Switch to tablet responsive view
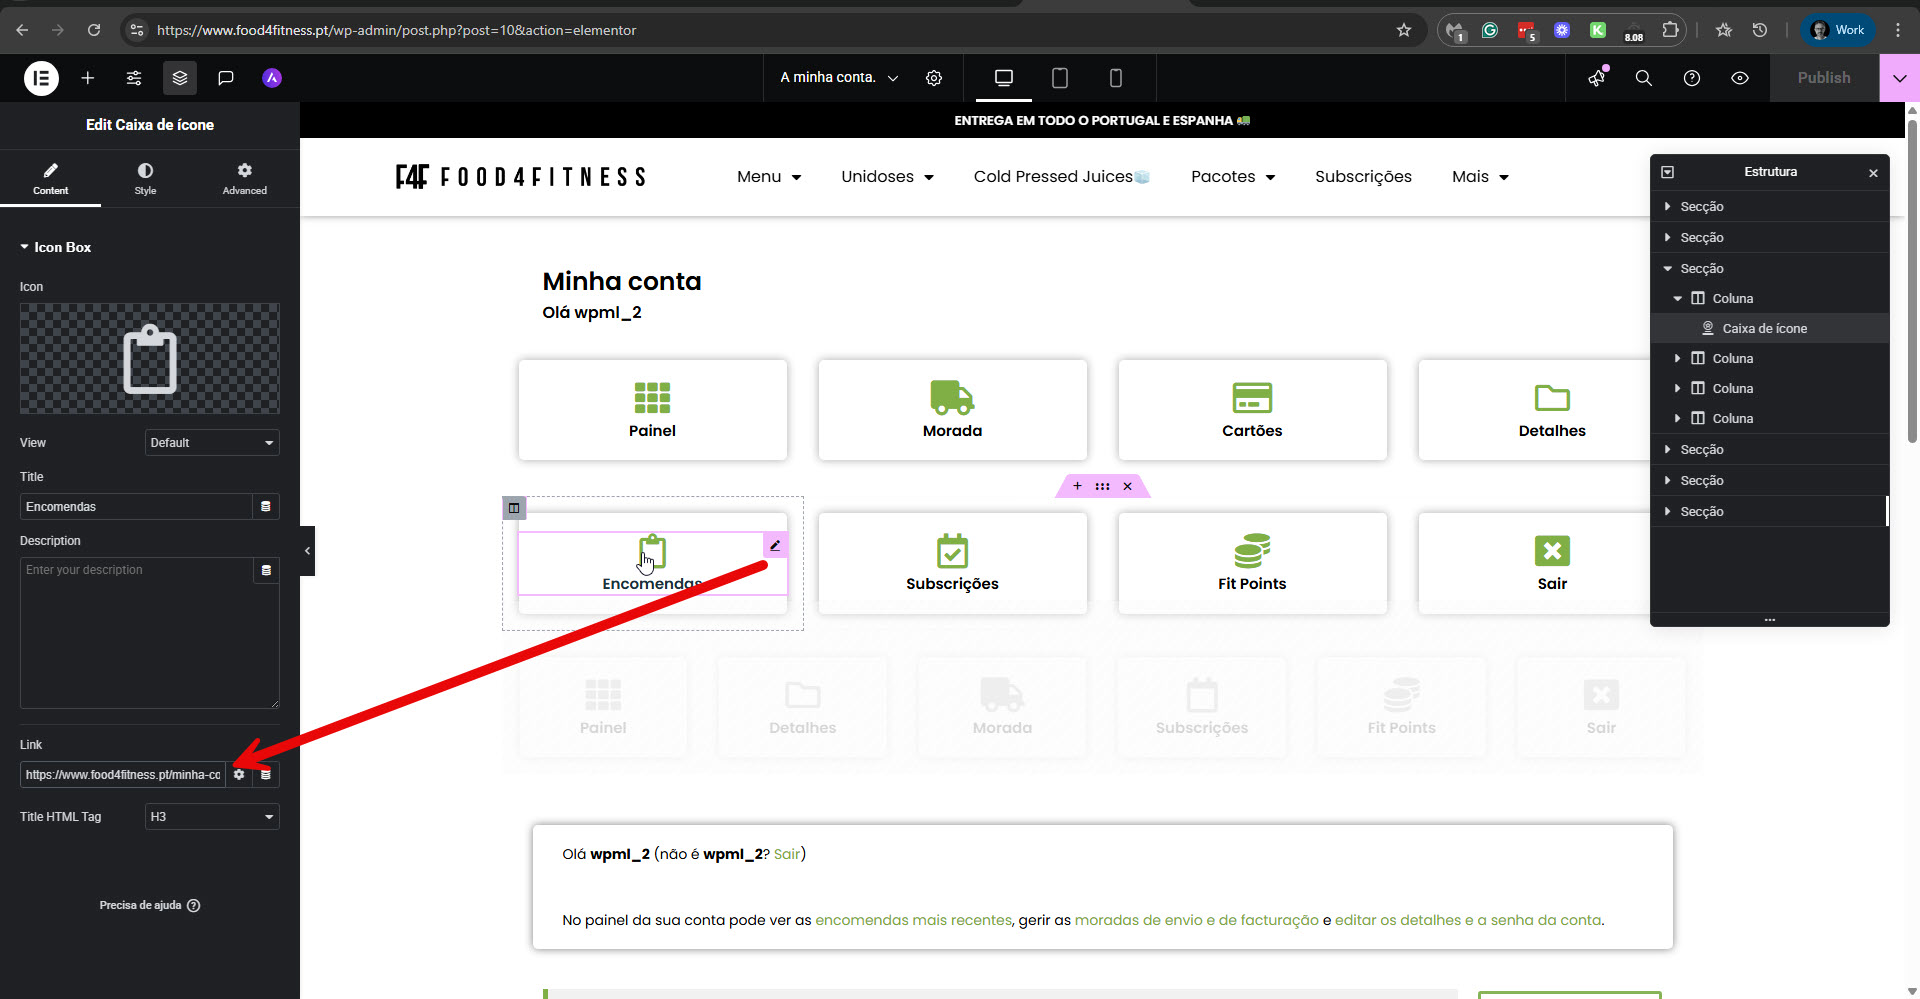This screenshot has height=999, width=1920. (x=1060, y=78)
